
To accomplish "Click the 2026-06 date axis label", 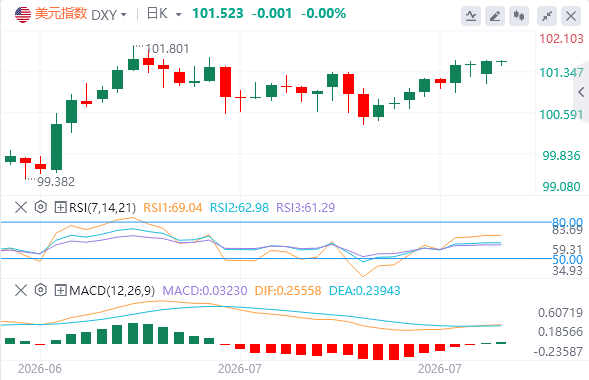I will (40, 369).
